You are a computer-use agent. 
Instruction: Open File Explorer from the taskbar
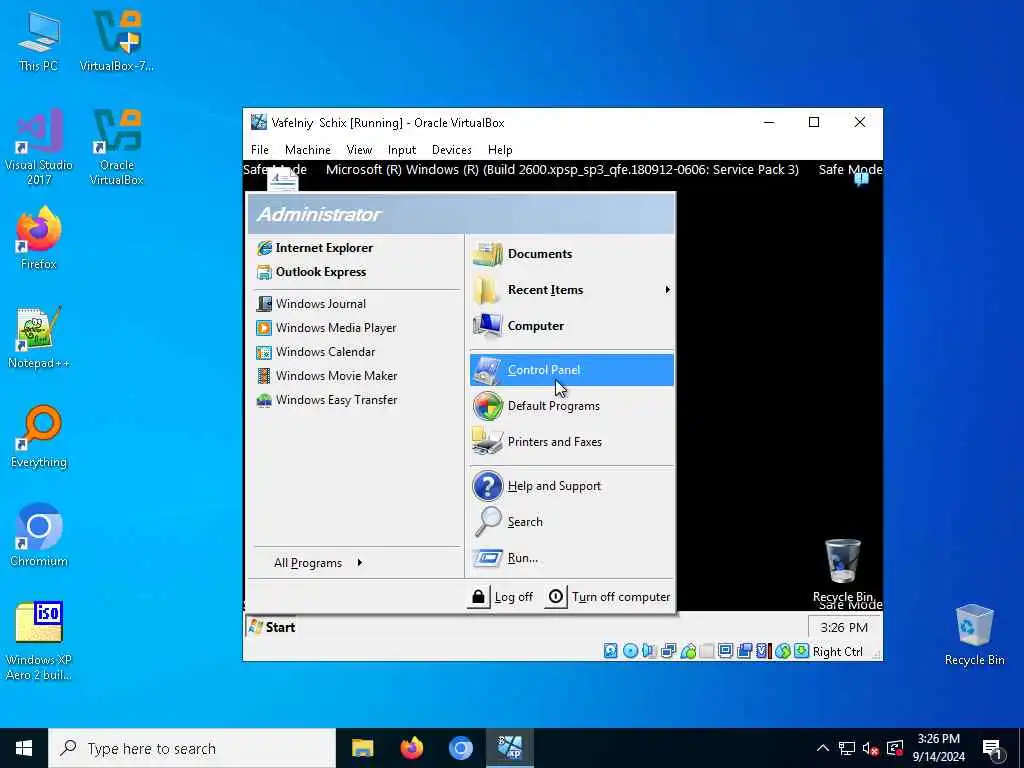point(362,748)
